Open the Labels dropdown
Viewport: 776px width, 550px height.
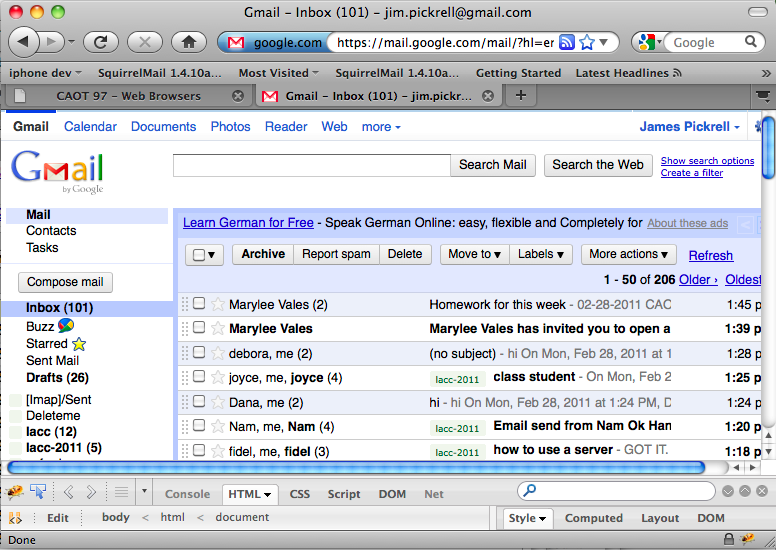point(541,254)
